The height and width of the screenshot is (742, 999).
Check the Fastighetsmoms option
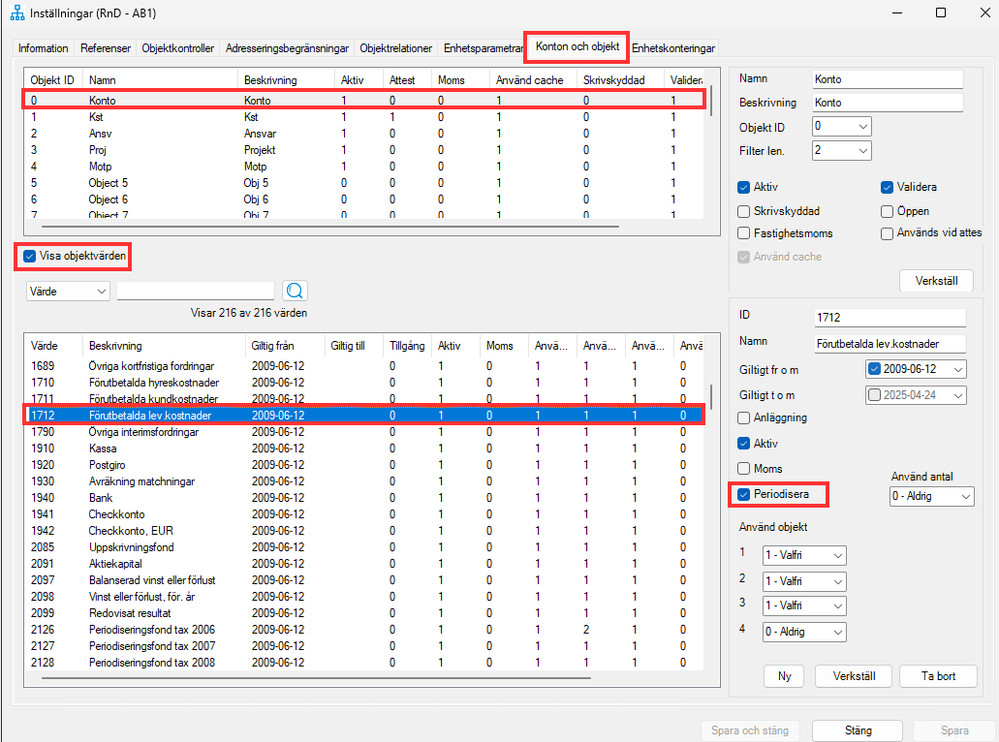[x=744, y=233]
